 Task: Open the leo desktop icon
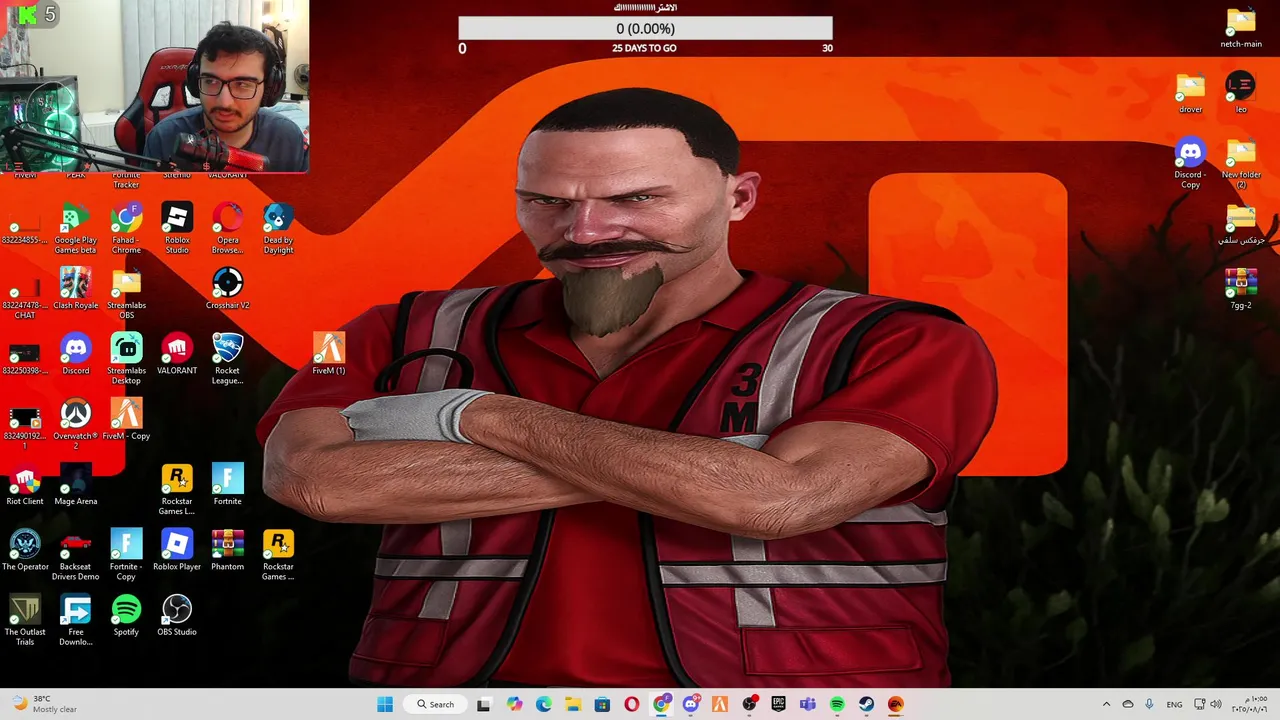[1240, 93]
